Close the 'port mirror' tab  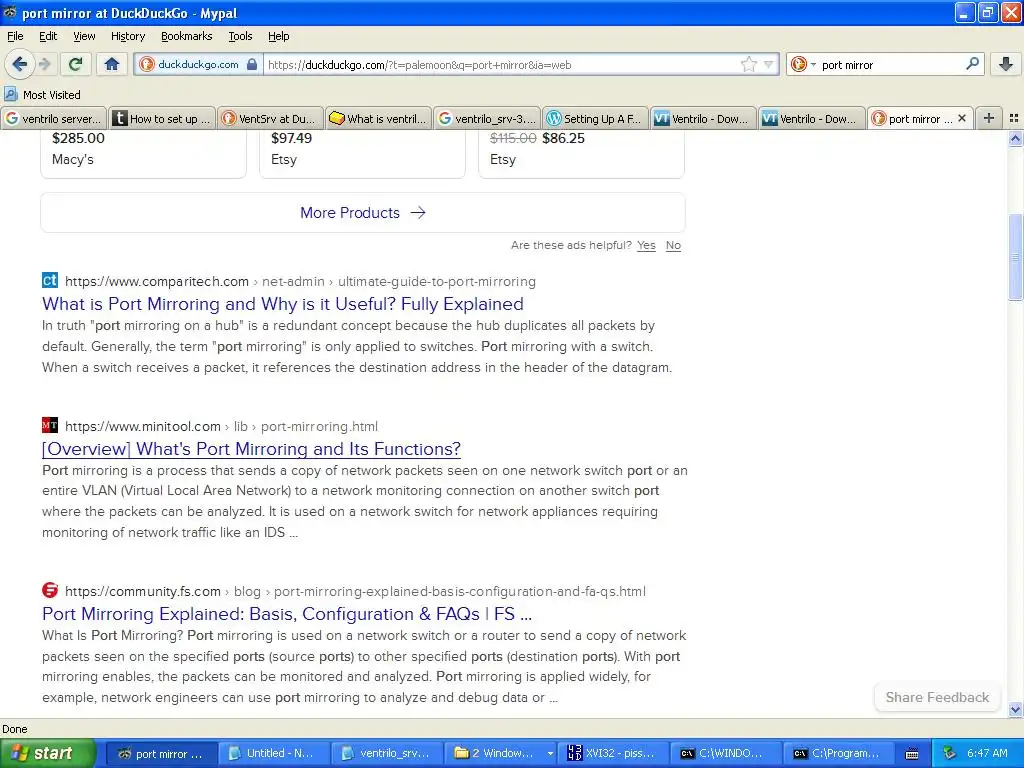[961, 118]
